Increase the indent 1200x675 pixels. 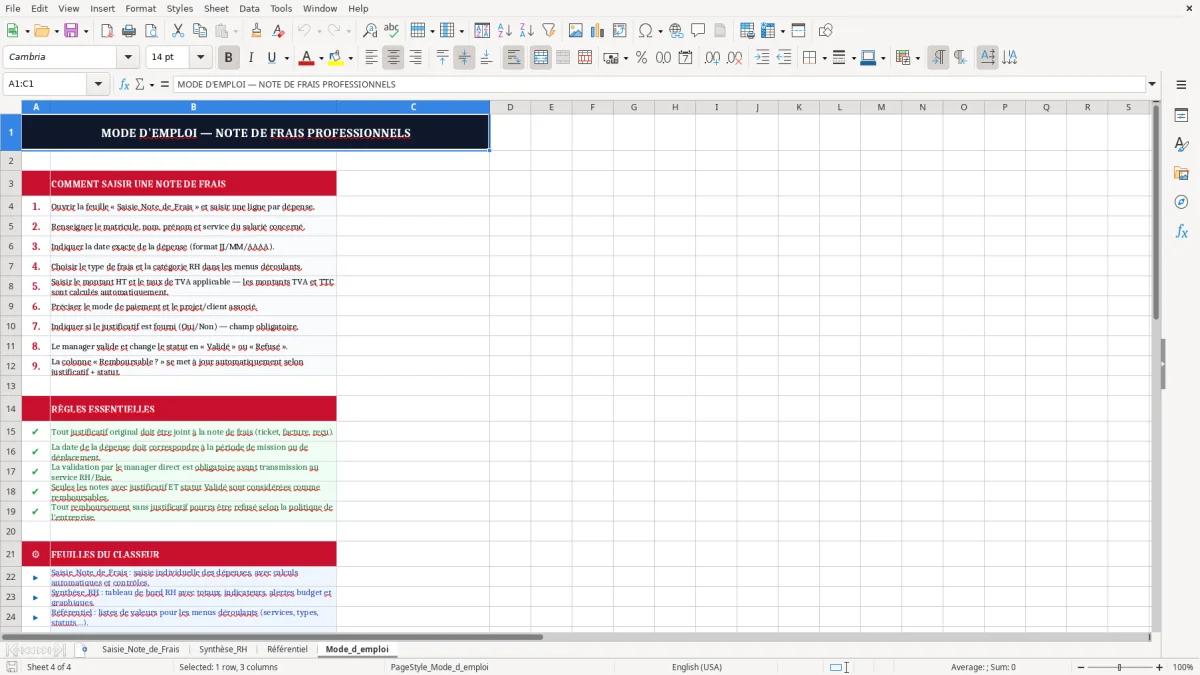point(763,58)
